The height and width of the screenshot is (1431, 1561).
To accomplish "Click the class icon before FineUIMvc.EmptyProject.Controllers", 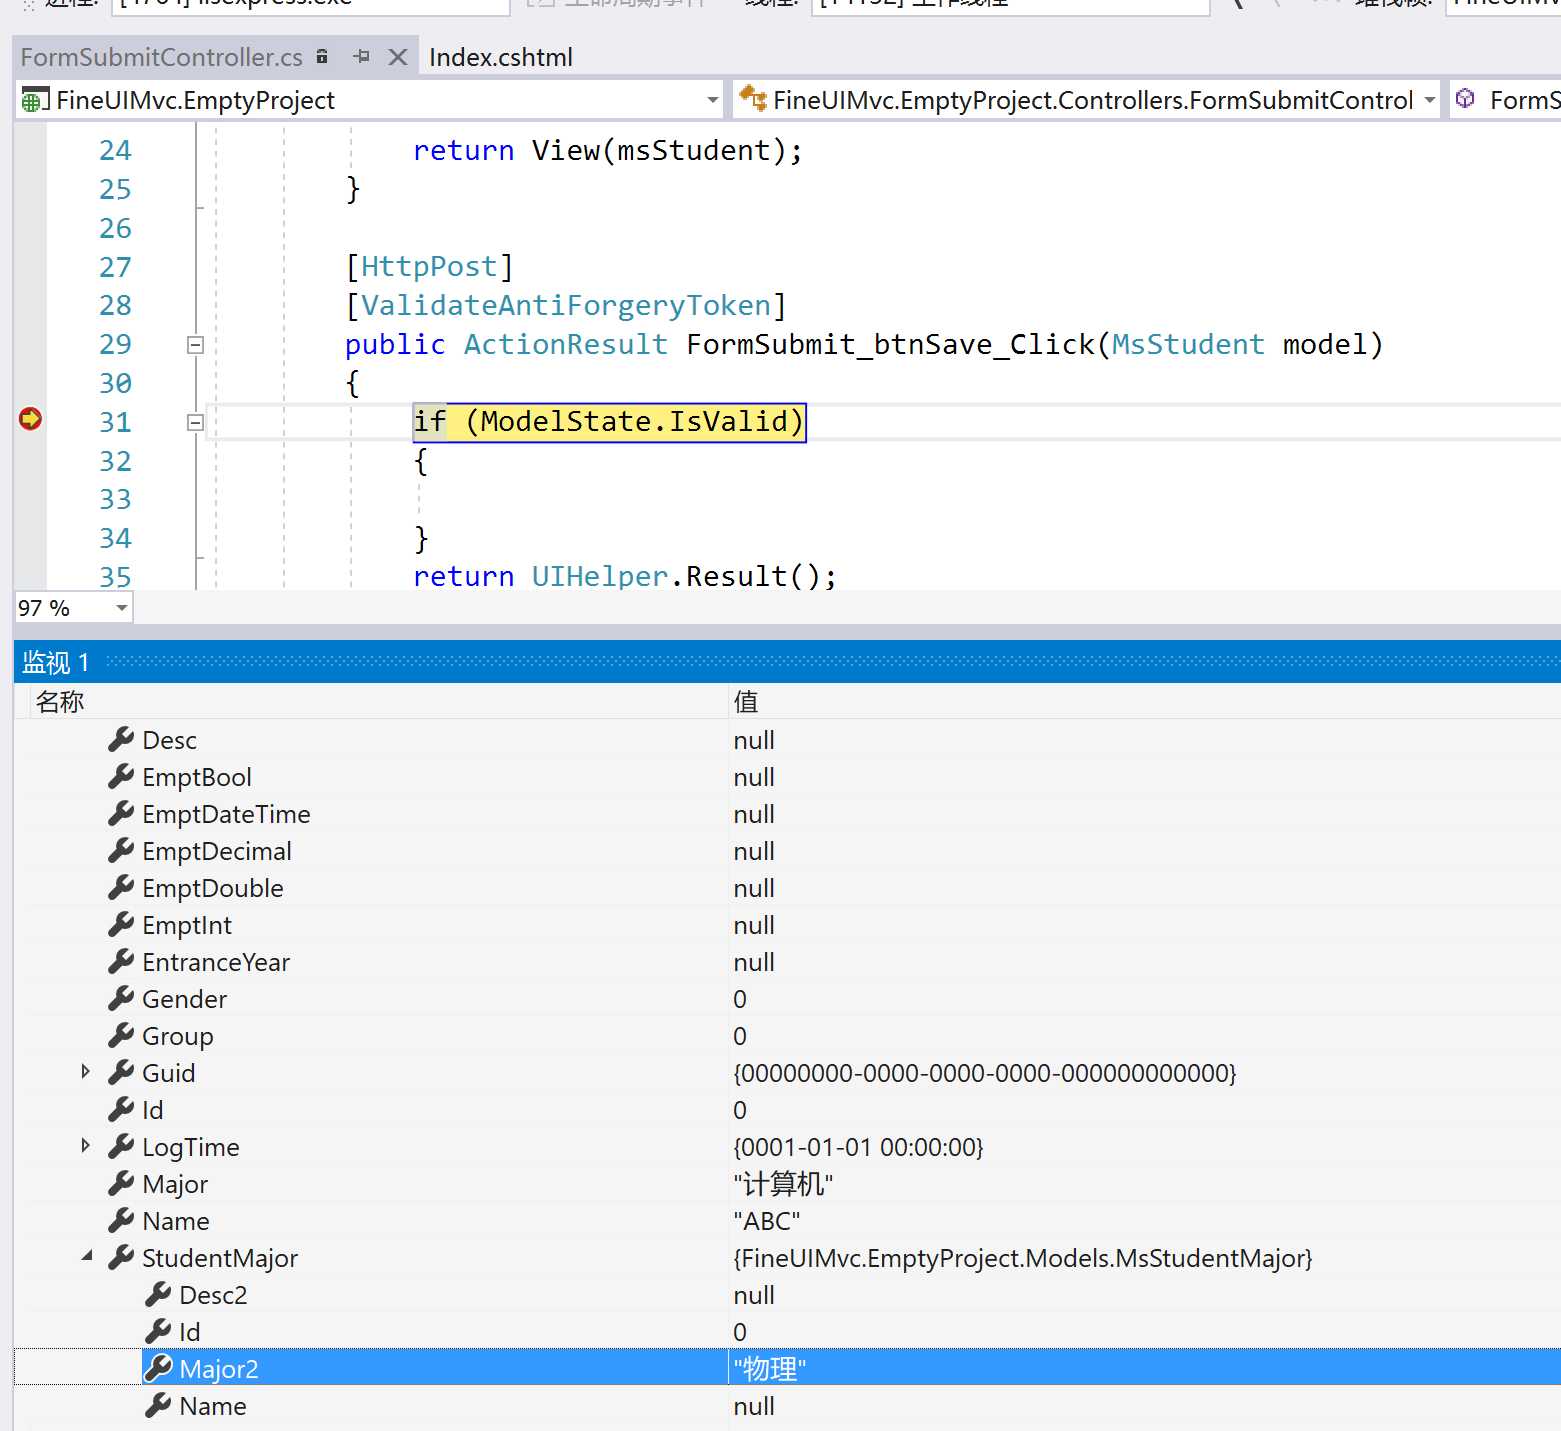I will point(753,98).
